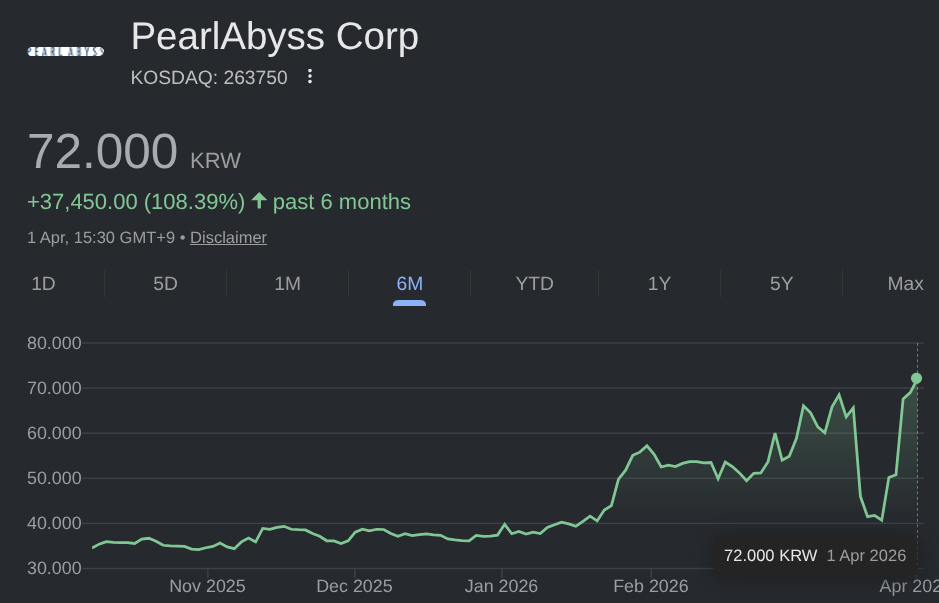Click the 70.000 y-axis label
This screenshot has height=603, width=939.
pyautogui.click(x=54, y=388)
